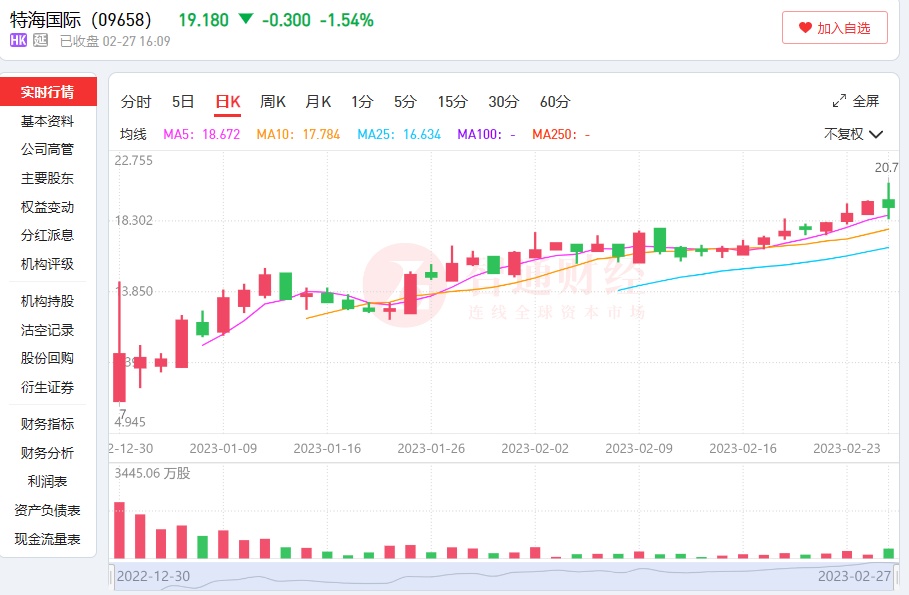Open 利润表 in the sidebar
This screenshot has width=909, height=595.
pos(48,481)
